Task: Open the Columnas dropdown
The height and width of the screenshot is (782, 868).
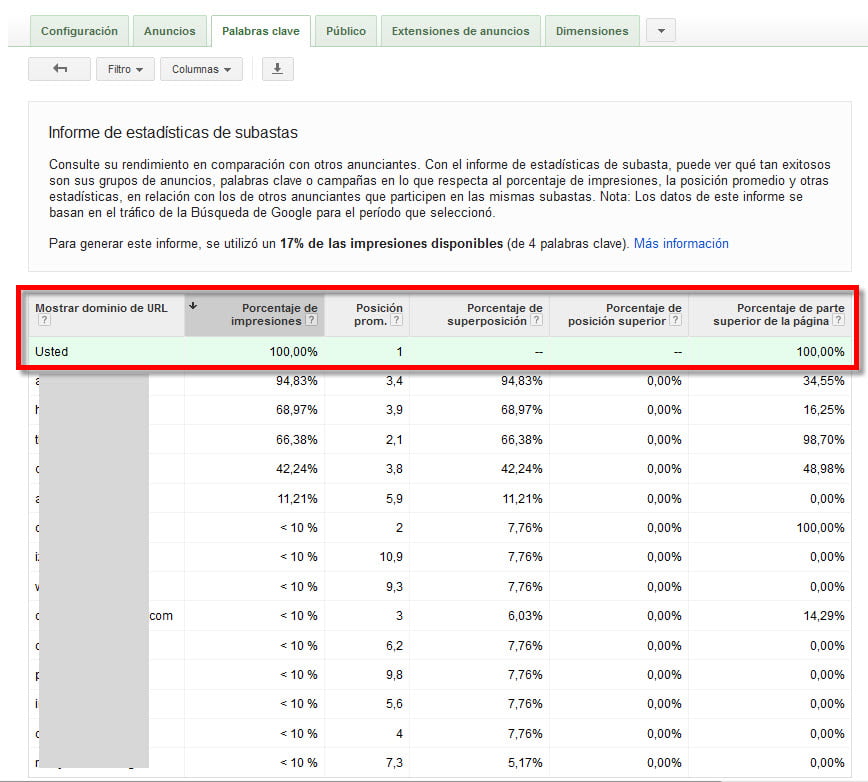Action: click(202, 69)
